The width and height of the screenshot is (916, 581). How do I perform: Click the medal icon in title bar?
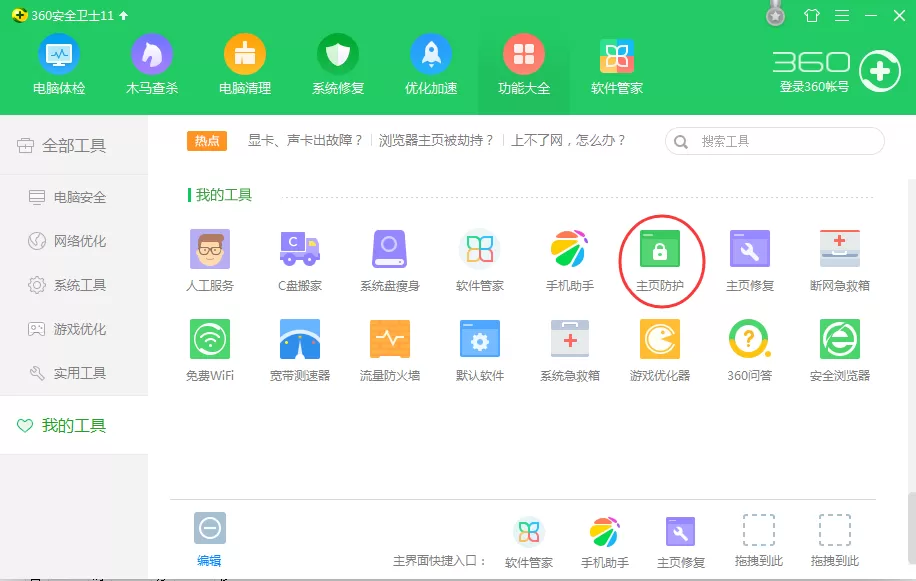point(775,14)
